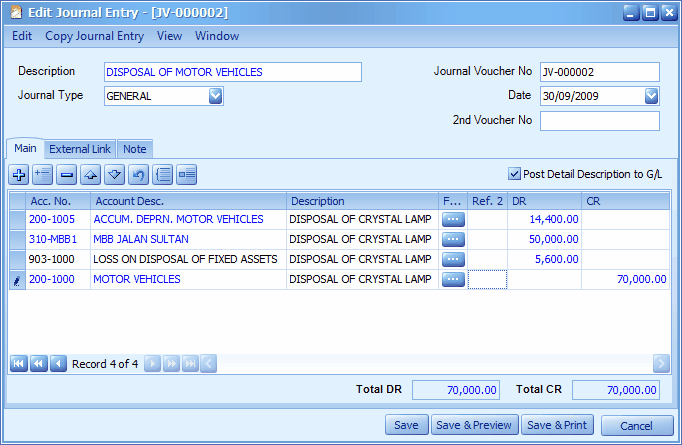Click the CR amount 70,000.00 cell
Screen dimensions: 682x445
click(x=625, y=279)
